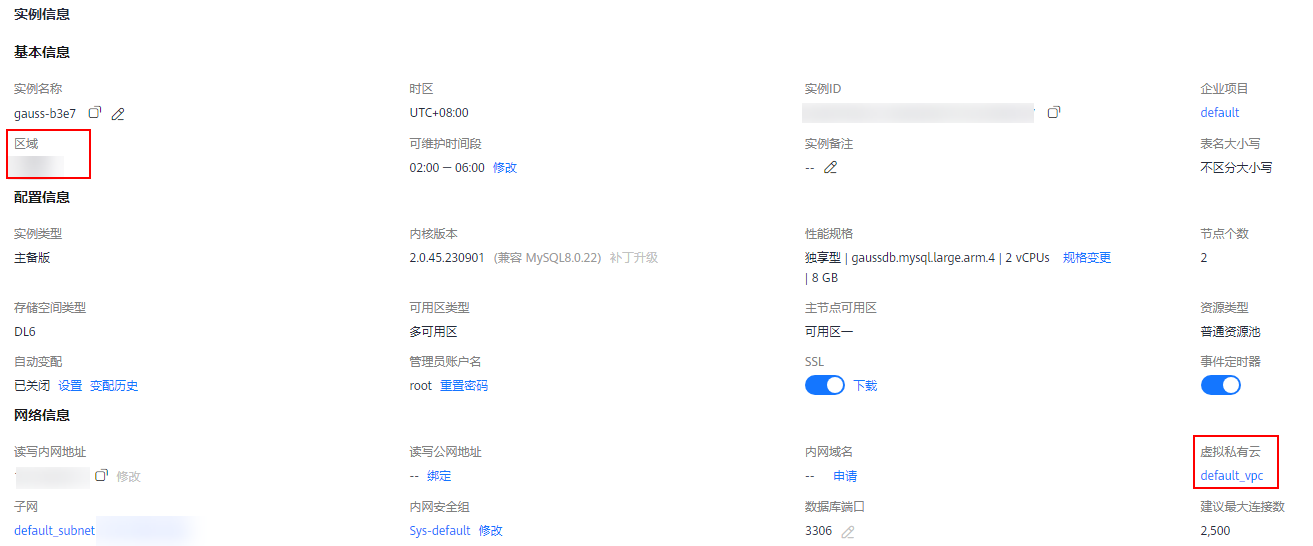Edit the instance remark pencil icon

(x=830, y=167)
